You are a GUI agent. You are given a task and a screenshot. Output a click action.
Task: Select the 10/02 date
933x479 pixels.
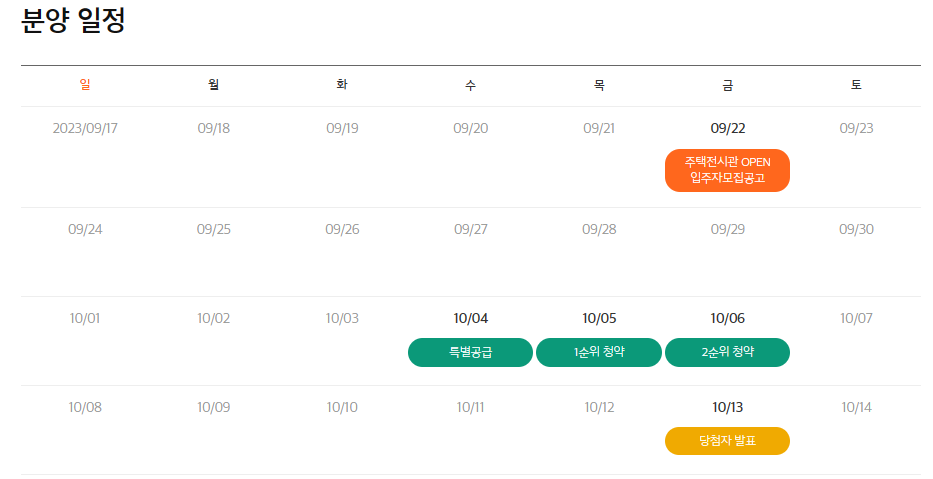tap(214, 318)
